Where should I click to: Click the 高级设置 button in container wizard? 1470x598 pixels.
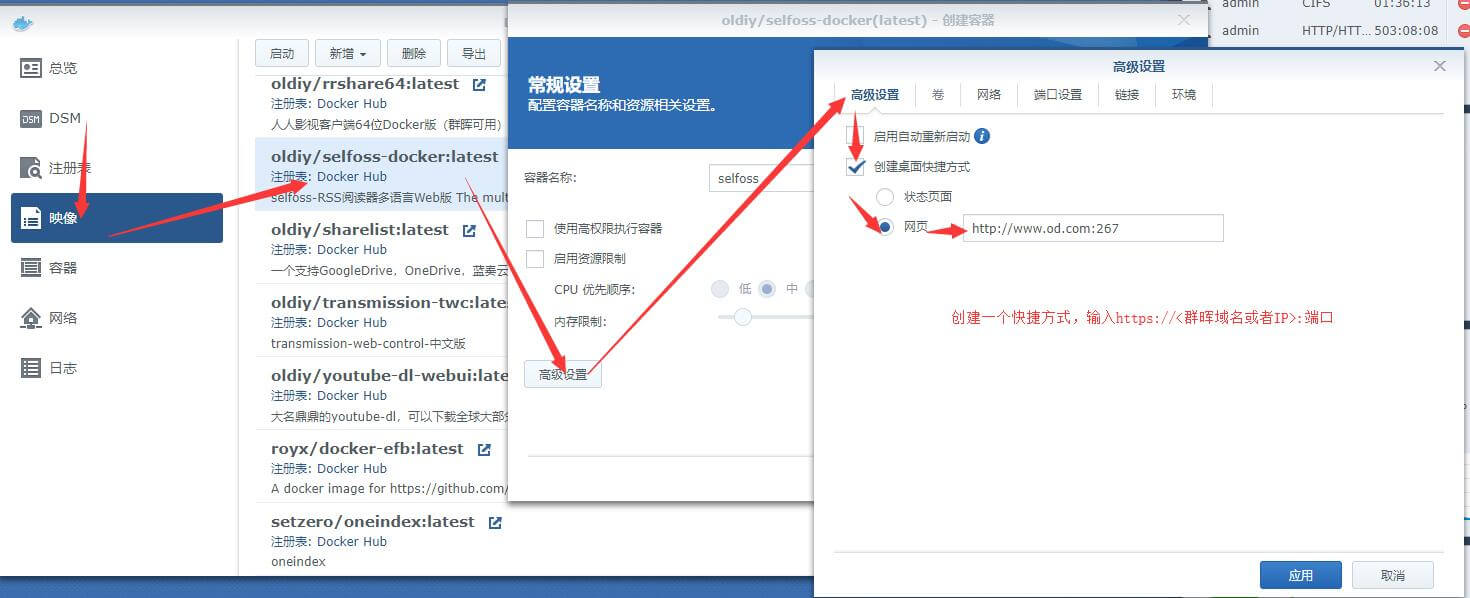pos(563,375)
